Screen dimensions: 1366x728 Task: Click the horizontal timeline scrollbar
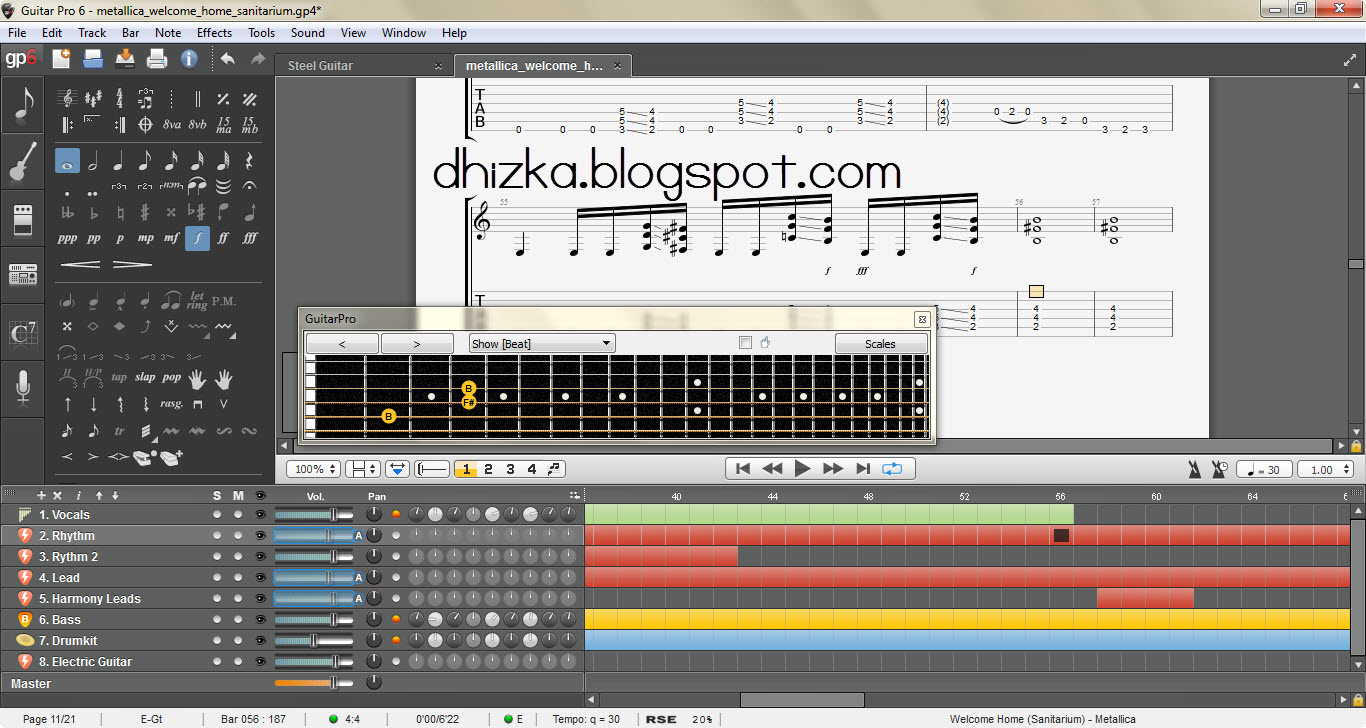coord(802,700)
